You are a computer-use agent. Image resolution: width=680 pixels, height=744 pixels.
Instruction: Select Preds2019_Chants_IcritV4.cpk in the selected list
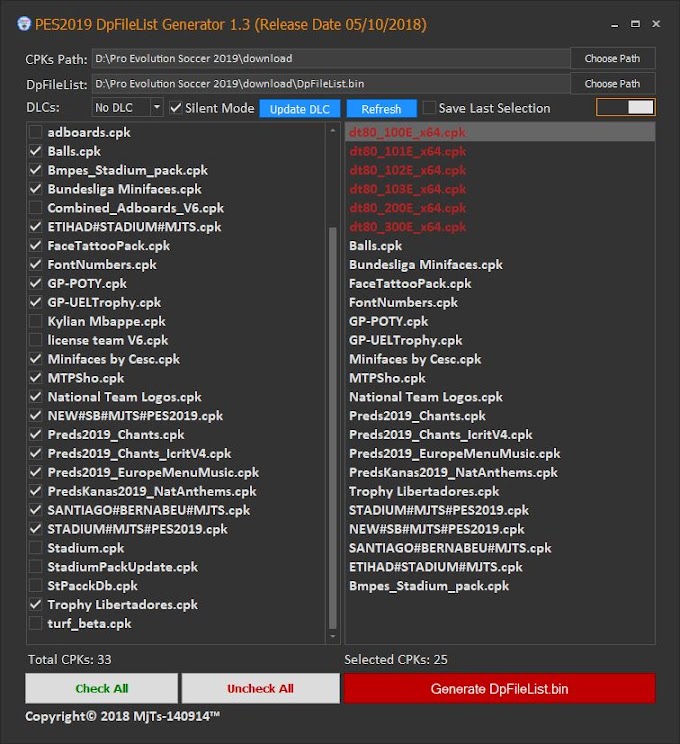500,434
